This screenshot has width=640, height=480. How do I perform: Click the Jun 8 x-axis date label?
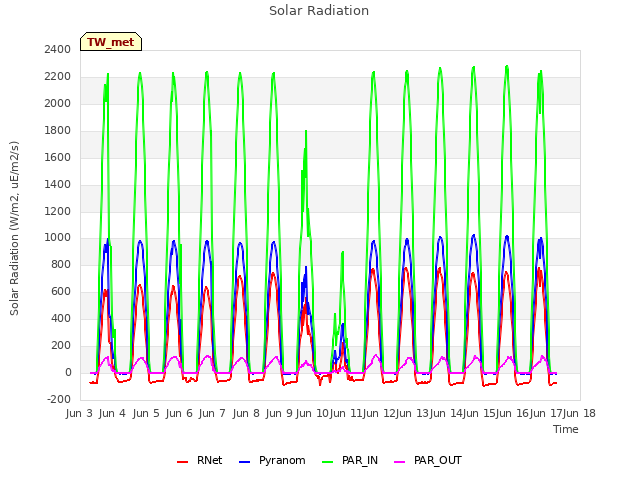(246, 413)
